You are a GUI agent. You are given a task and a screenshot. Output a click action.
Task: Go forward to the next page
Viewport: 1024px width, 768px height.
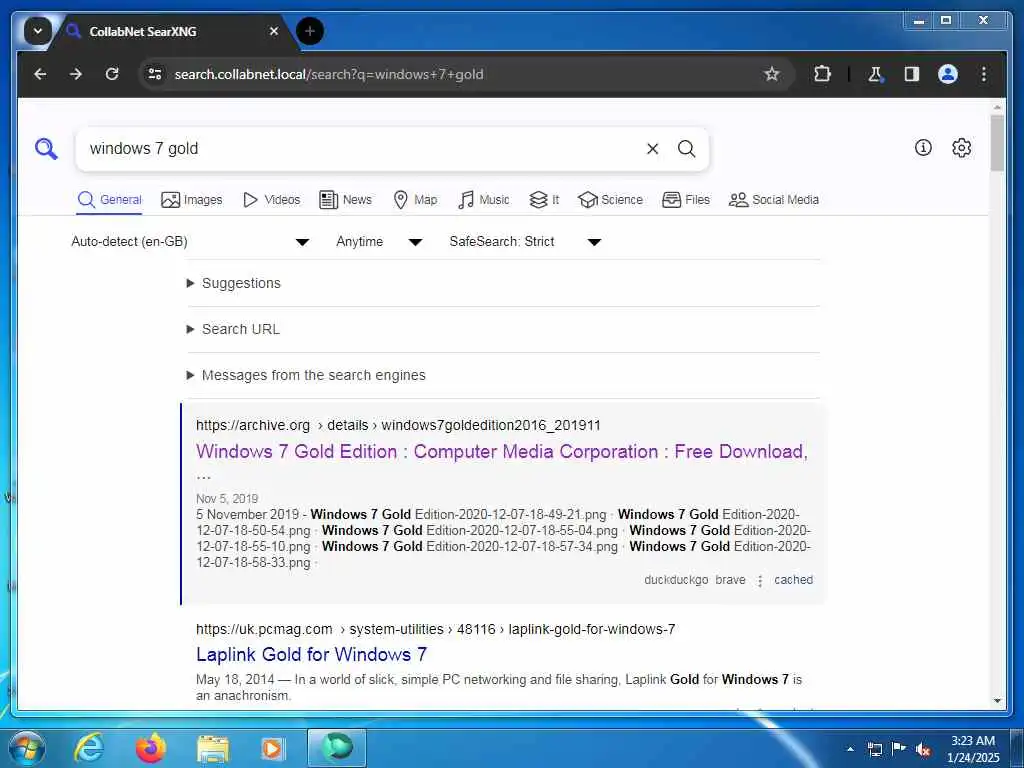click(76, 74)
